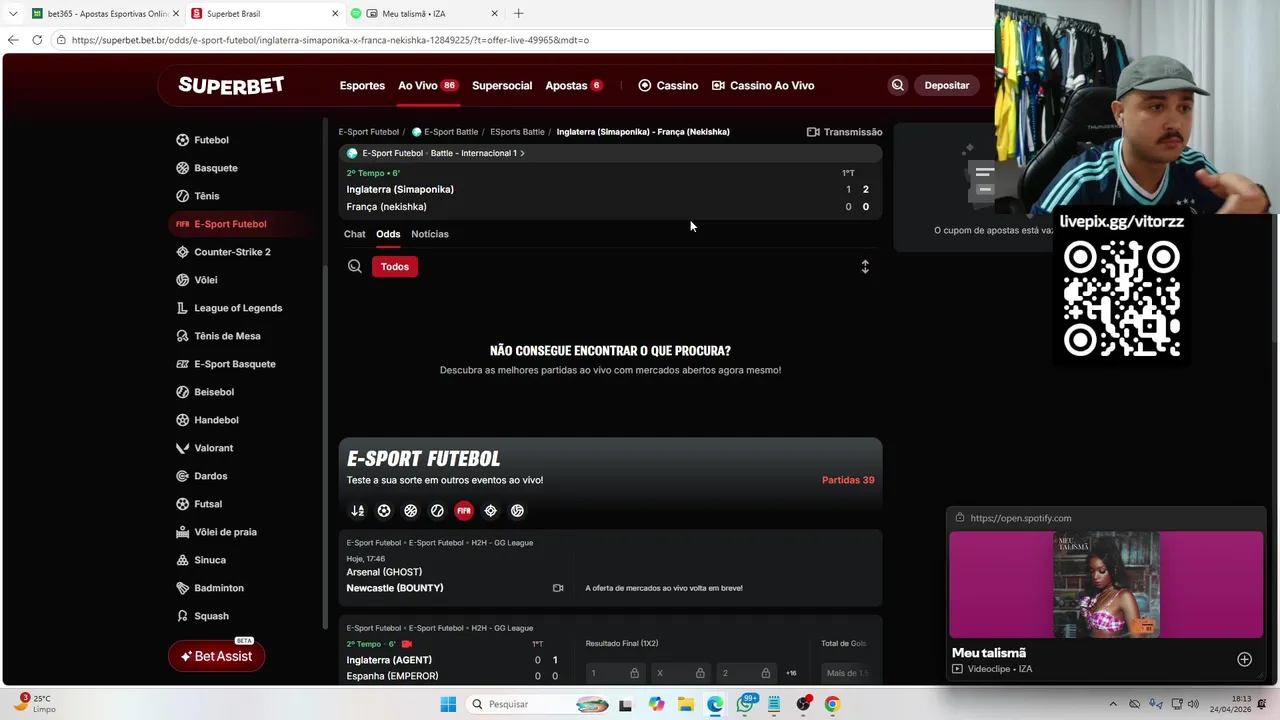This screenshot has height=720, width=1280.
Task: Switch to bet365 browser tab
Action: tap(103, 13)
